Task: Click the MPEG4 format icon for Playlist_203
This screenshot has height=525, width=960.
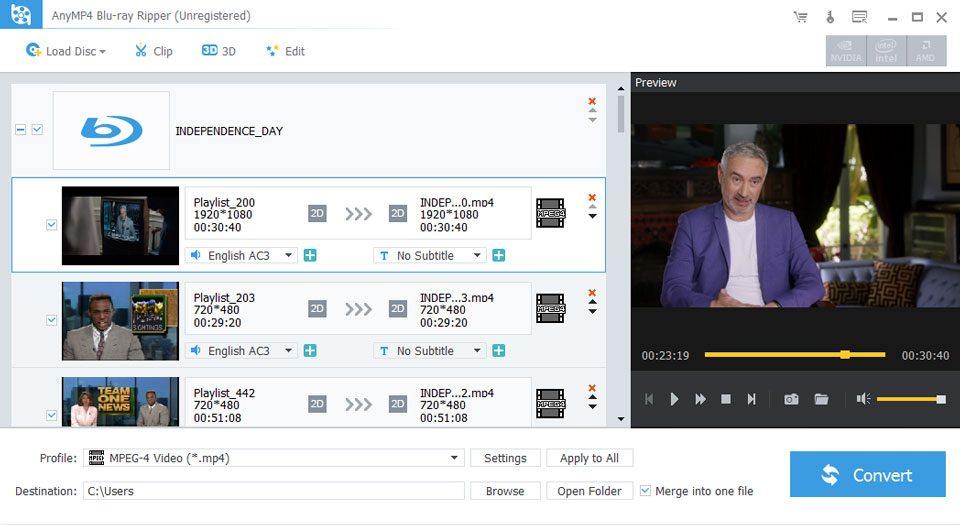Action: tap(550, 309)
